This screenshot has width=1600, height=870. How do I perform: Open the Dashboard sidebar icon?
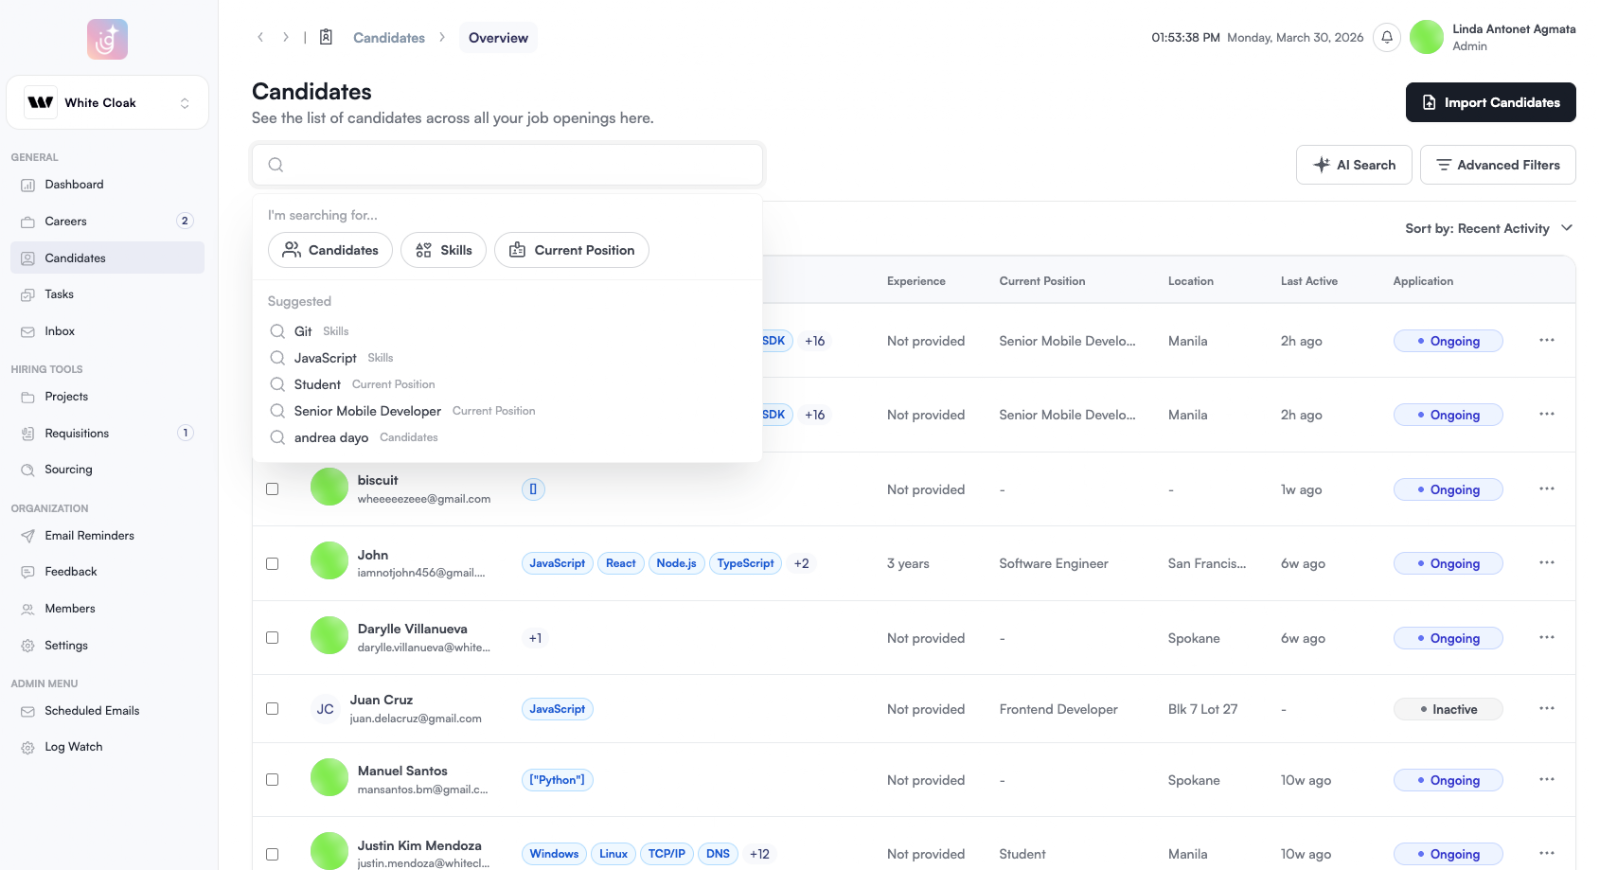28,185
